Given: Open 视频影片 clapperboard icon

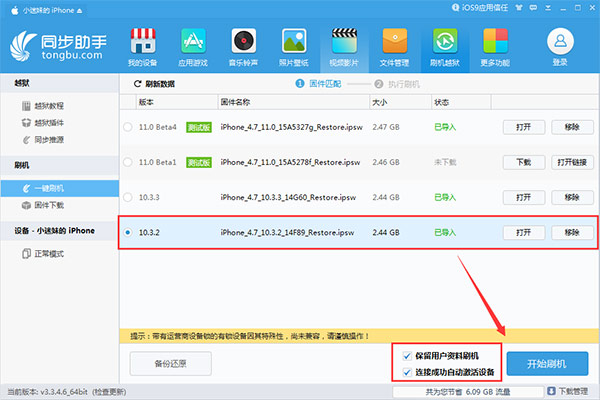Looking at the screenshot, I should (x=344, y=41).
